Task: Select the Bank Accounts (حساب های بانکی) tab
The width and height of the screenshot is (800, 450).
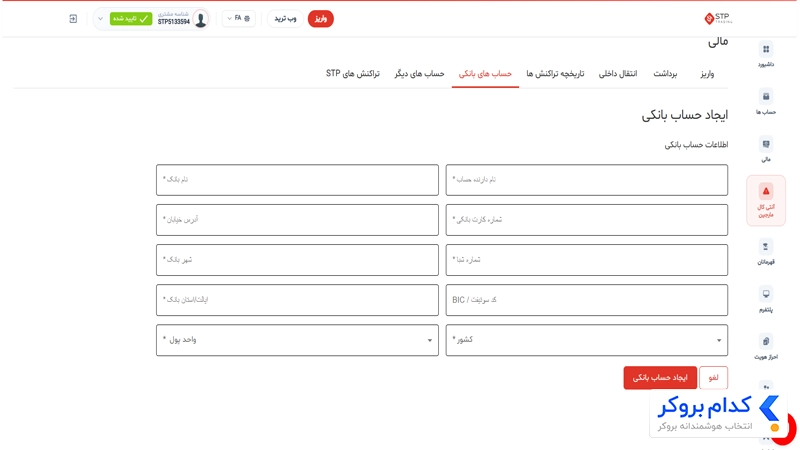Action: (x=485, y=74)
